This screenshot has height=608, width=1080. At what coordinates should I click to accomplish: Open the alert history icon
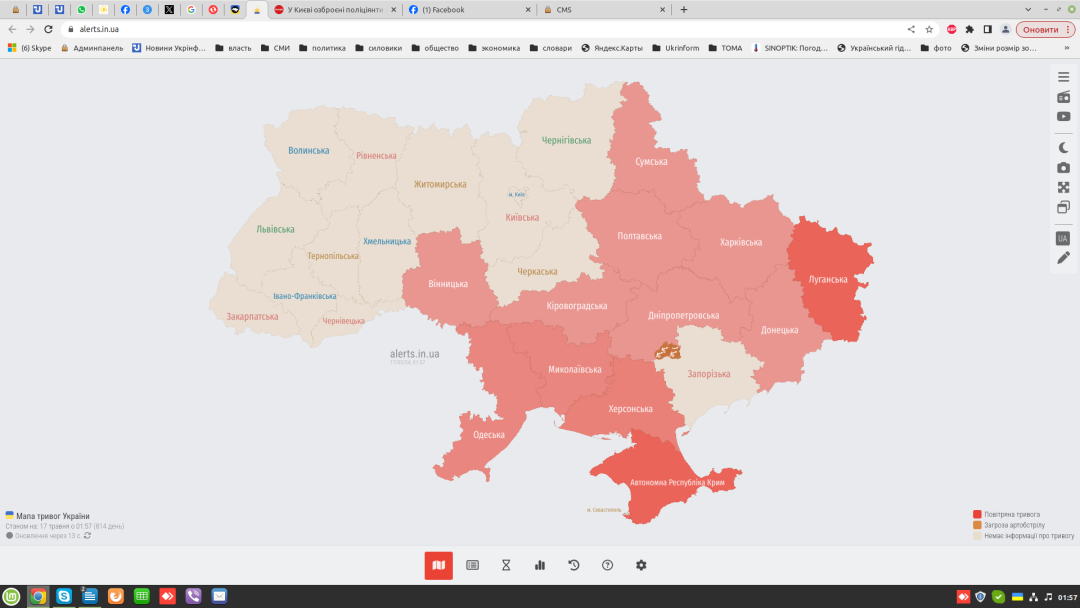[573, 565]
